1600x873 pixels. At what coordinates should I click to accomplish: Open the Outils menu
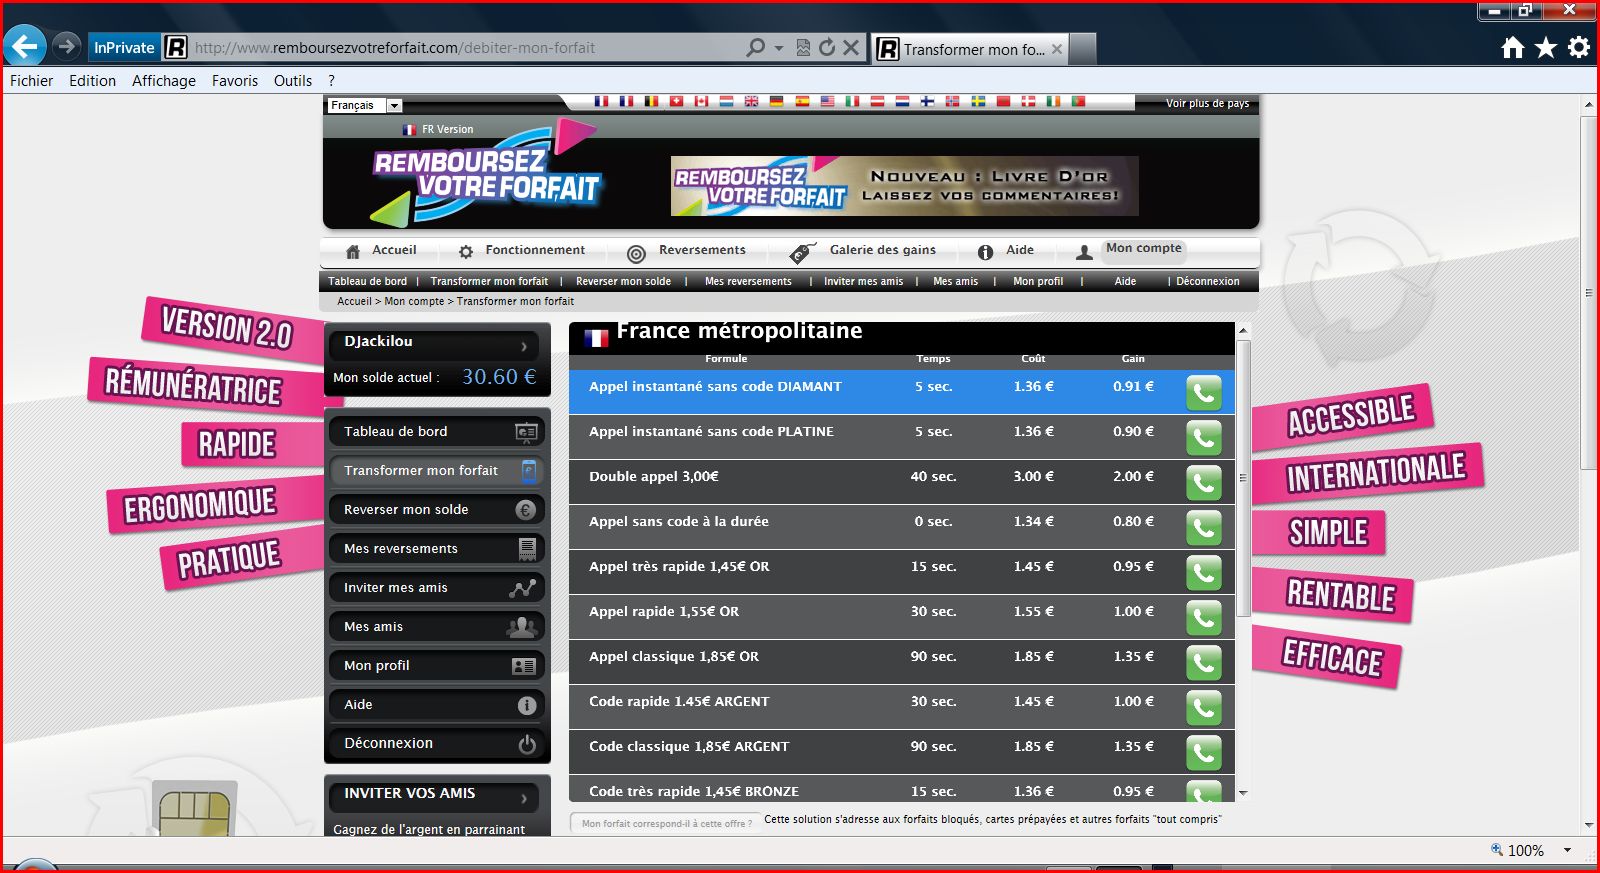(293, 81)
